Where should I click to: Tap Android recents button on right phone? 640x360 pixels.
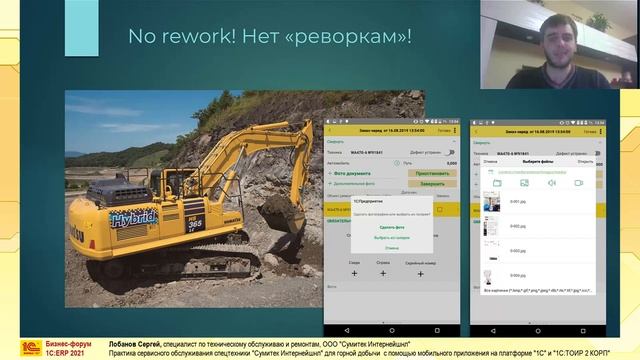[x=583, y=331]
